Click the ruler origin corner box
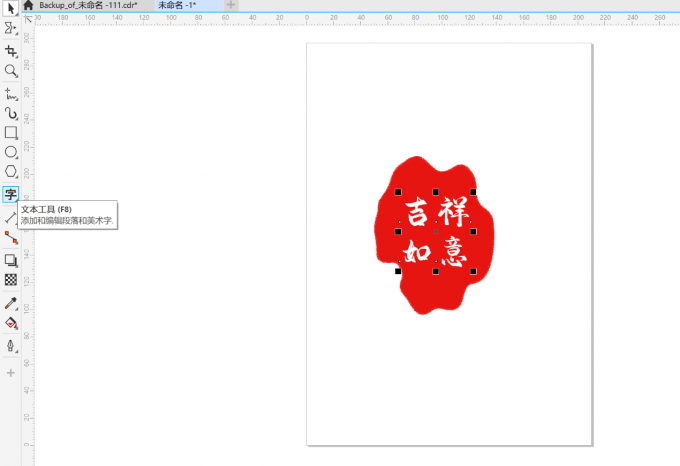 [28, 19]
